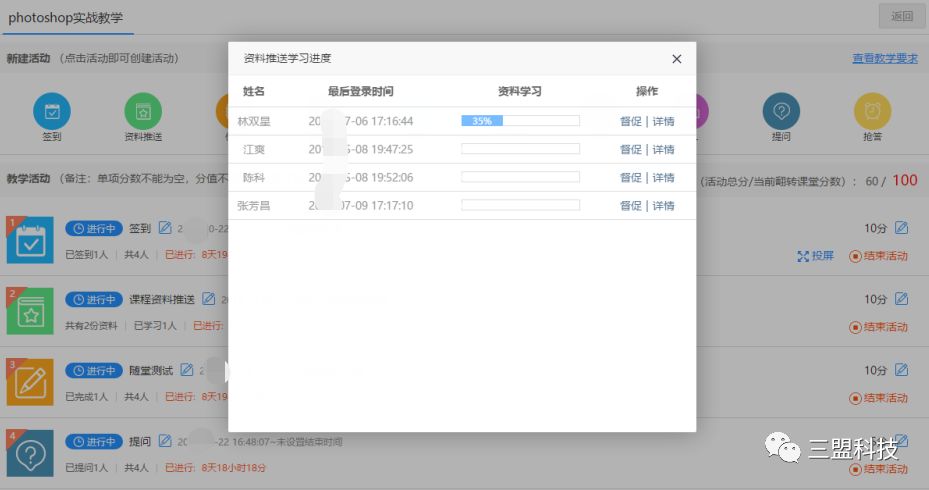Viewport: 929px width, 490px height.
Task: Click the empty progress bar of 陈科
Action: click(x=520, y=177)
